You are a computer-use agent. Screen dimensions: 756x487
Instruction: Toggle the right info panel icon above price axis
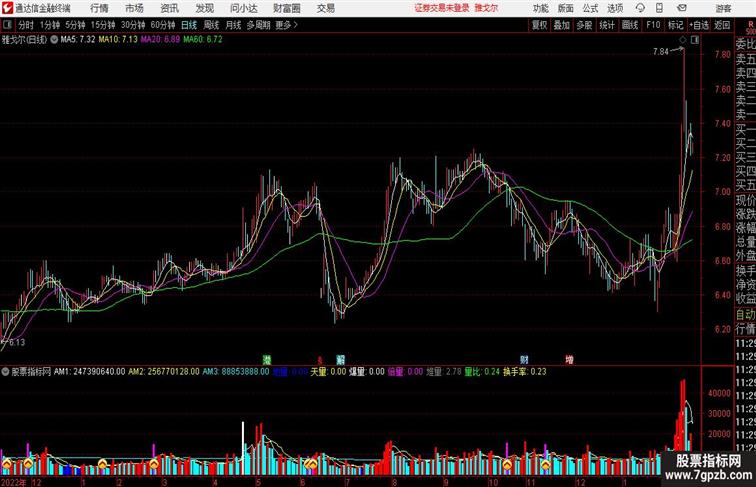(x=695, y=40)
